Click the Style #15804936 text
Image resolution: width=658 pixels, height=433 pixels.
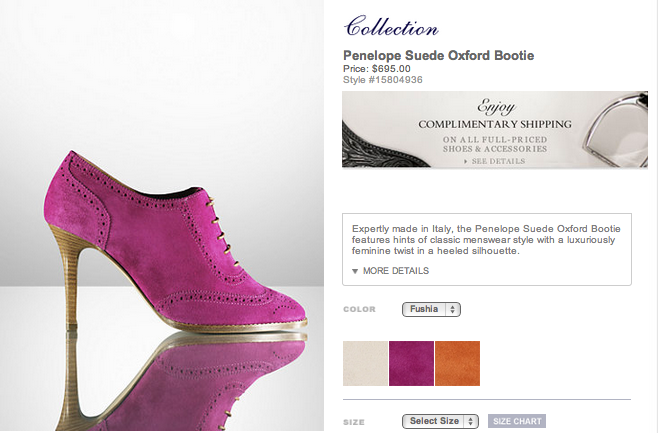383,78
